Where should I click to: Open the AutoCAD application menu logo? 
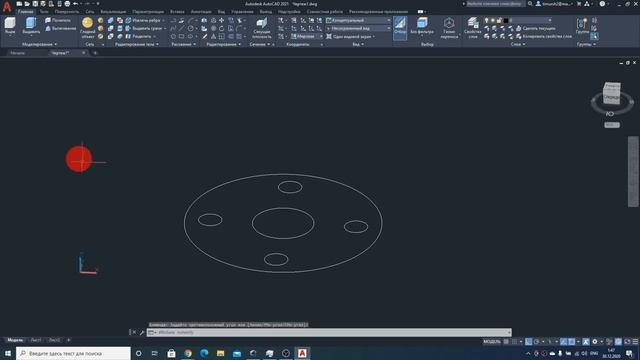tap(7, 7)
